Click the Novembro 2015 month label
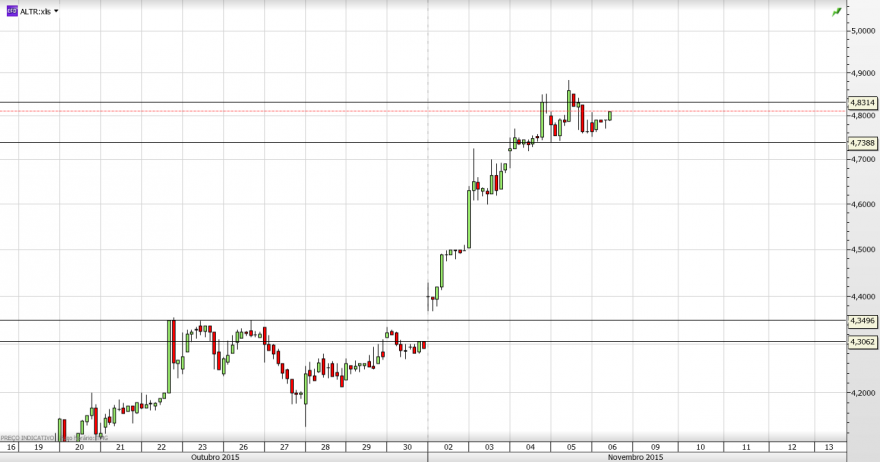Viewport: 880px width, 462px height. point(635,458)
